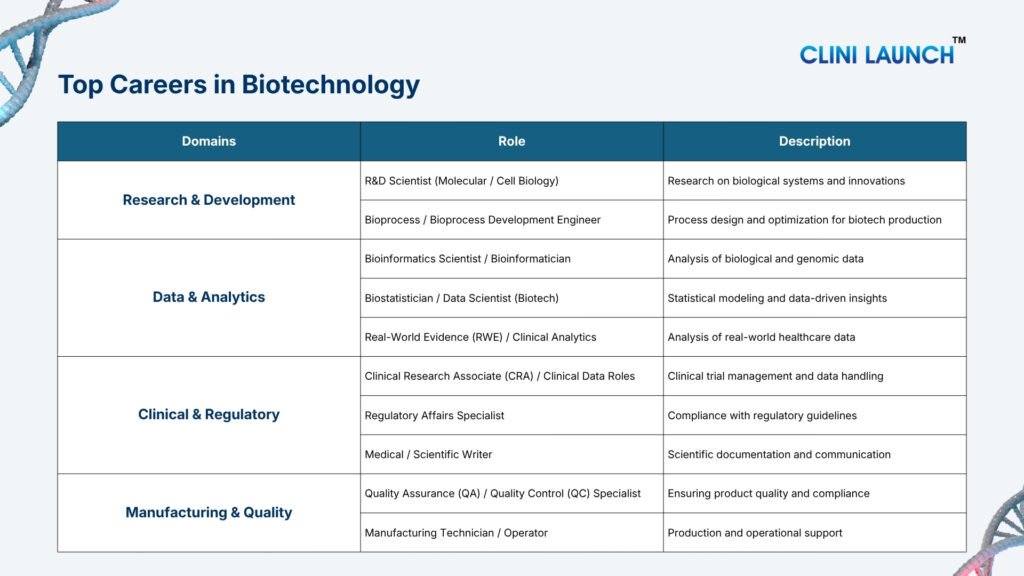Image resolution: width=1024 pixels, height=576 pixels.
Task: Click the Medical / Scientific Writer role
Action: (428, 454)
